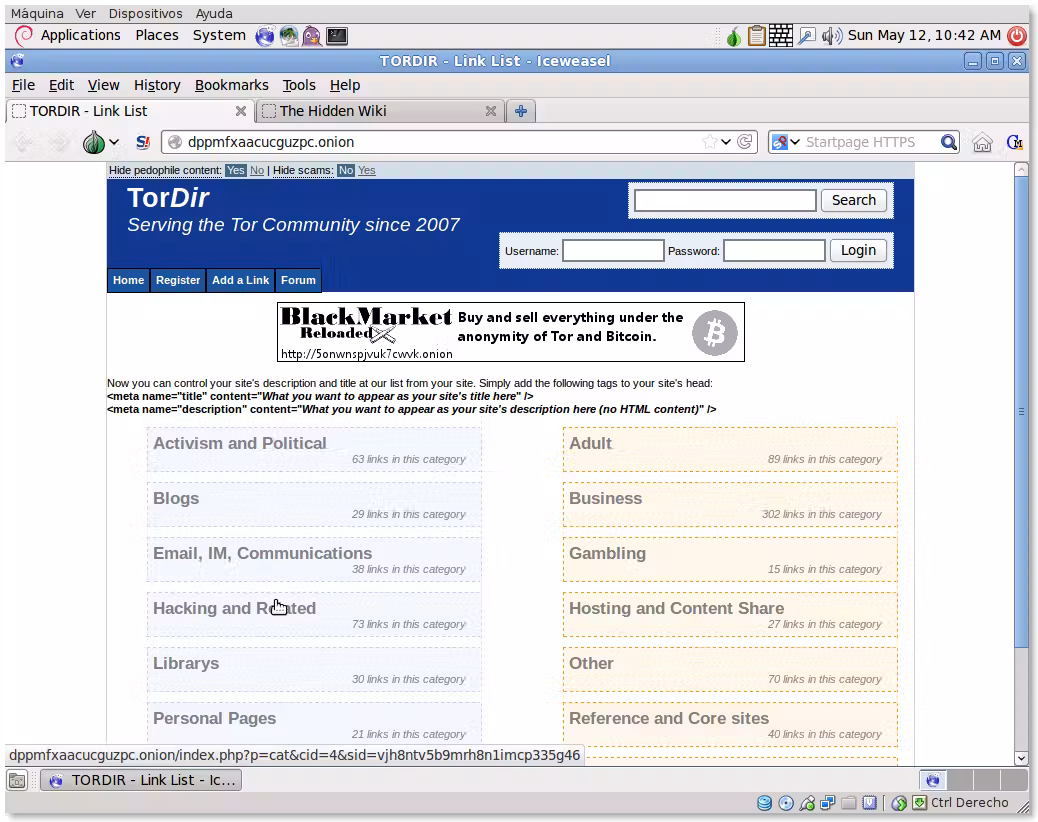The width and height of the screenshot is (1038, 822).
Task: Click the site identity globe icon
Action: tap(175, 142)
